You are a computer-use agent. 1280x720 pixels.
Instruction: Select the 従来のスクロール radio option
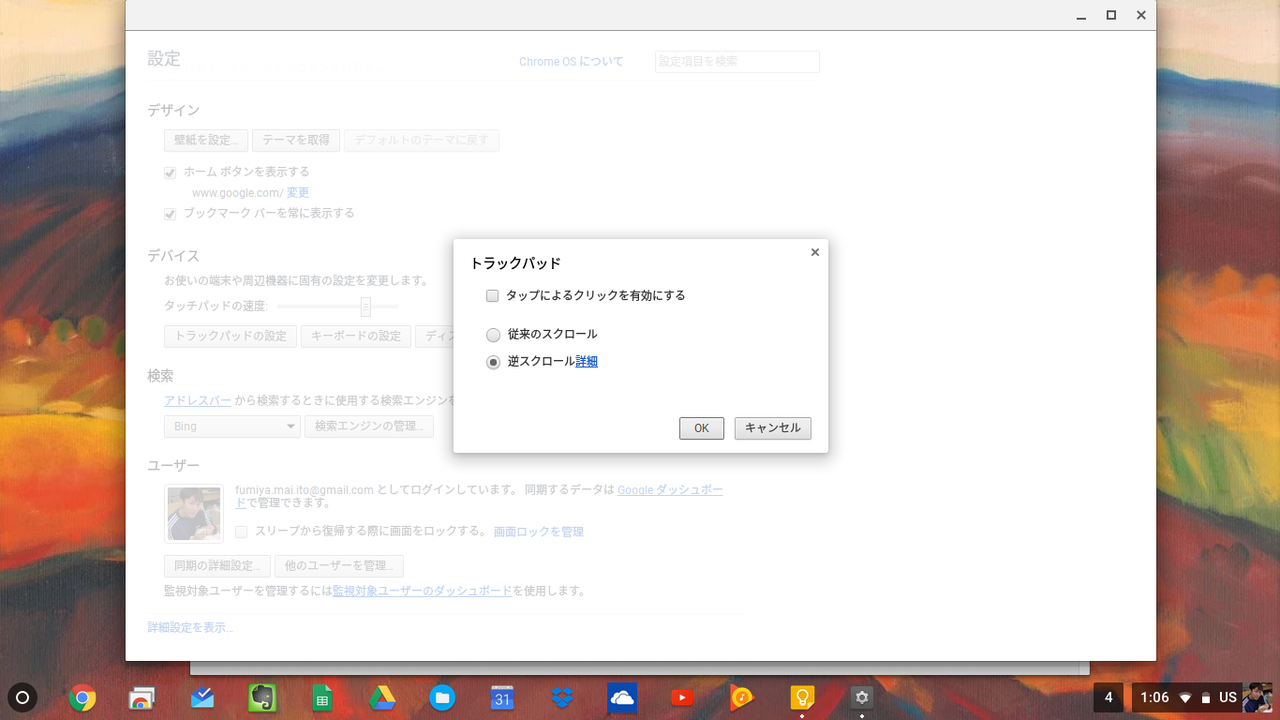pos(493,335)
